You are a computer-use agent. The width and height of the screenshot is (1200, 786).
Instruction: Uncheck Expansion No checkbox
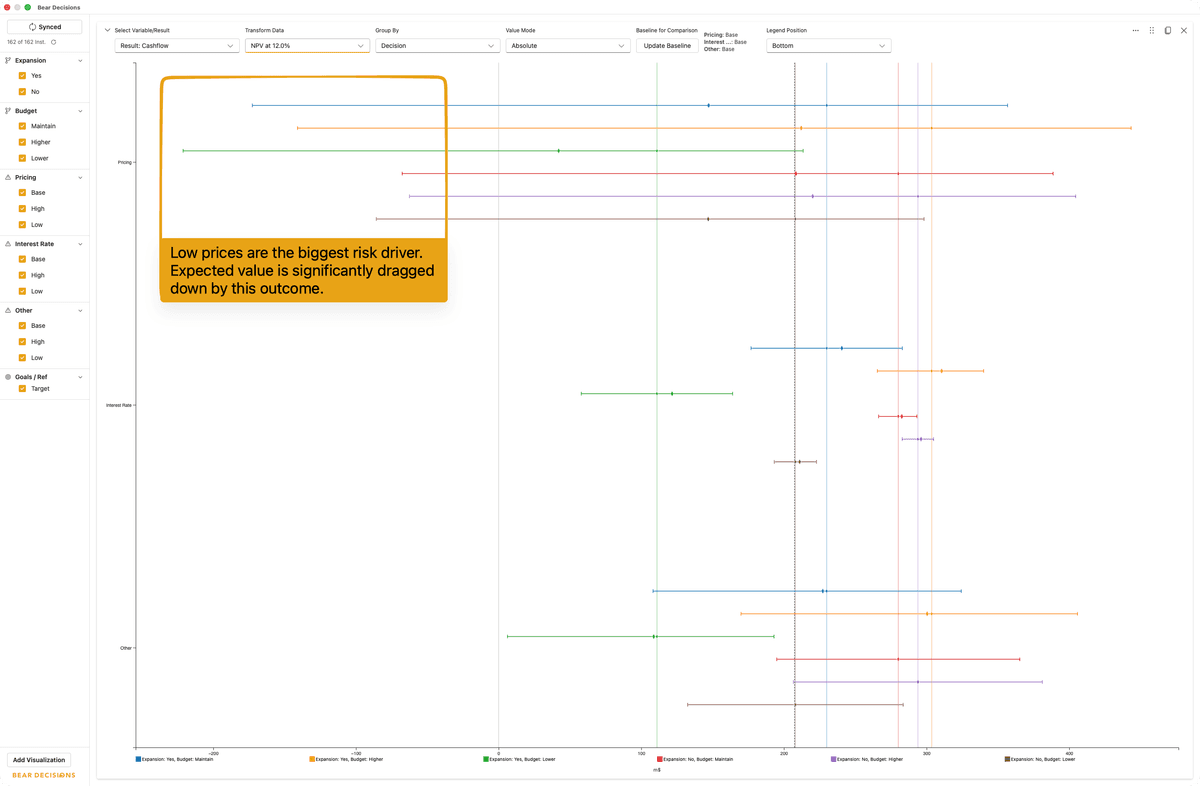(22, 91)
